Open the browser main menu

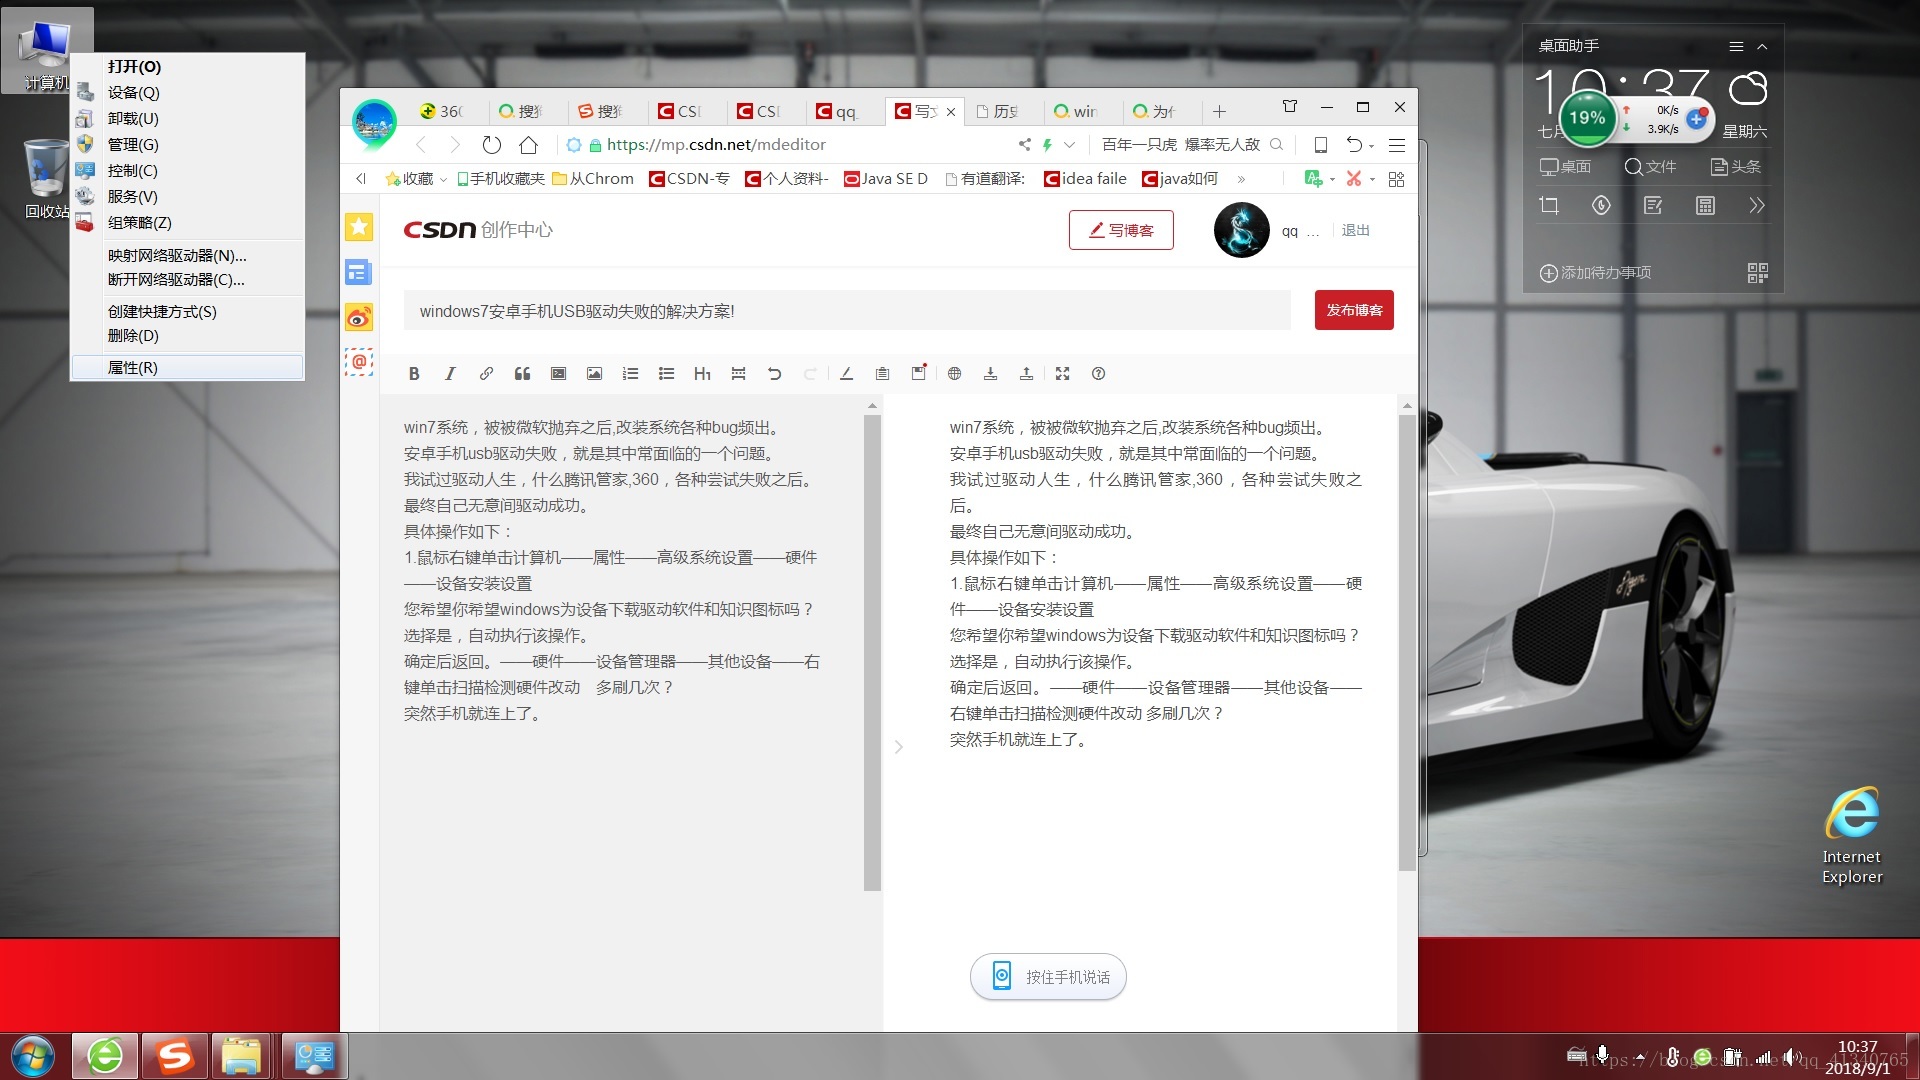[x=1397, y=145]
